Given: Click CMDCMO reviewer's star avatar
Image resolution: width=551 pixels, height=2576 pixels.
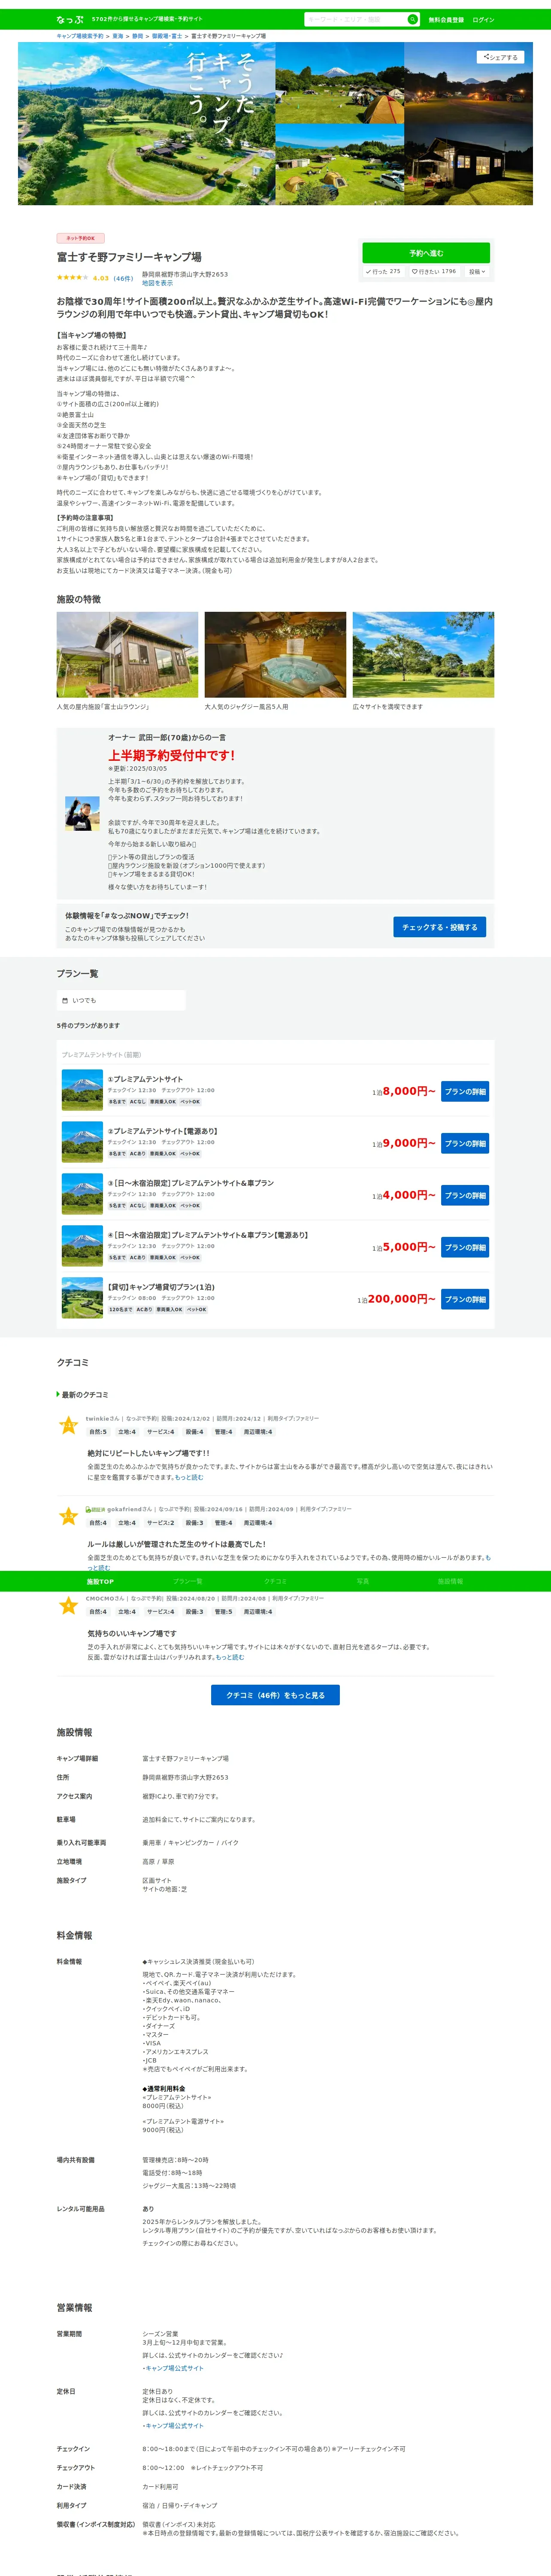Looking at the screenshot, I should click(68, 1605).
